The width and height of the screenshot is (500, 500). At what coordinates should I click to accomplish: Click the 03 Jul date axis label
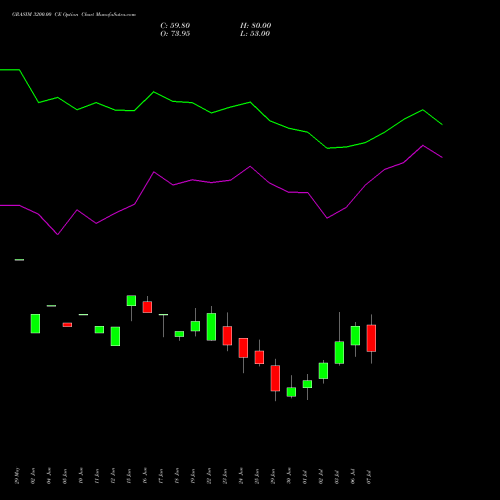338,476
